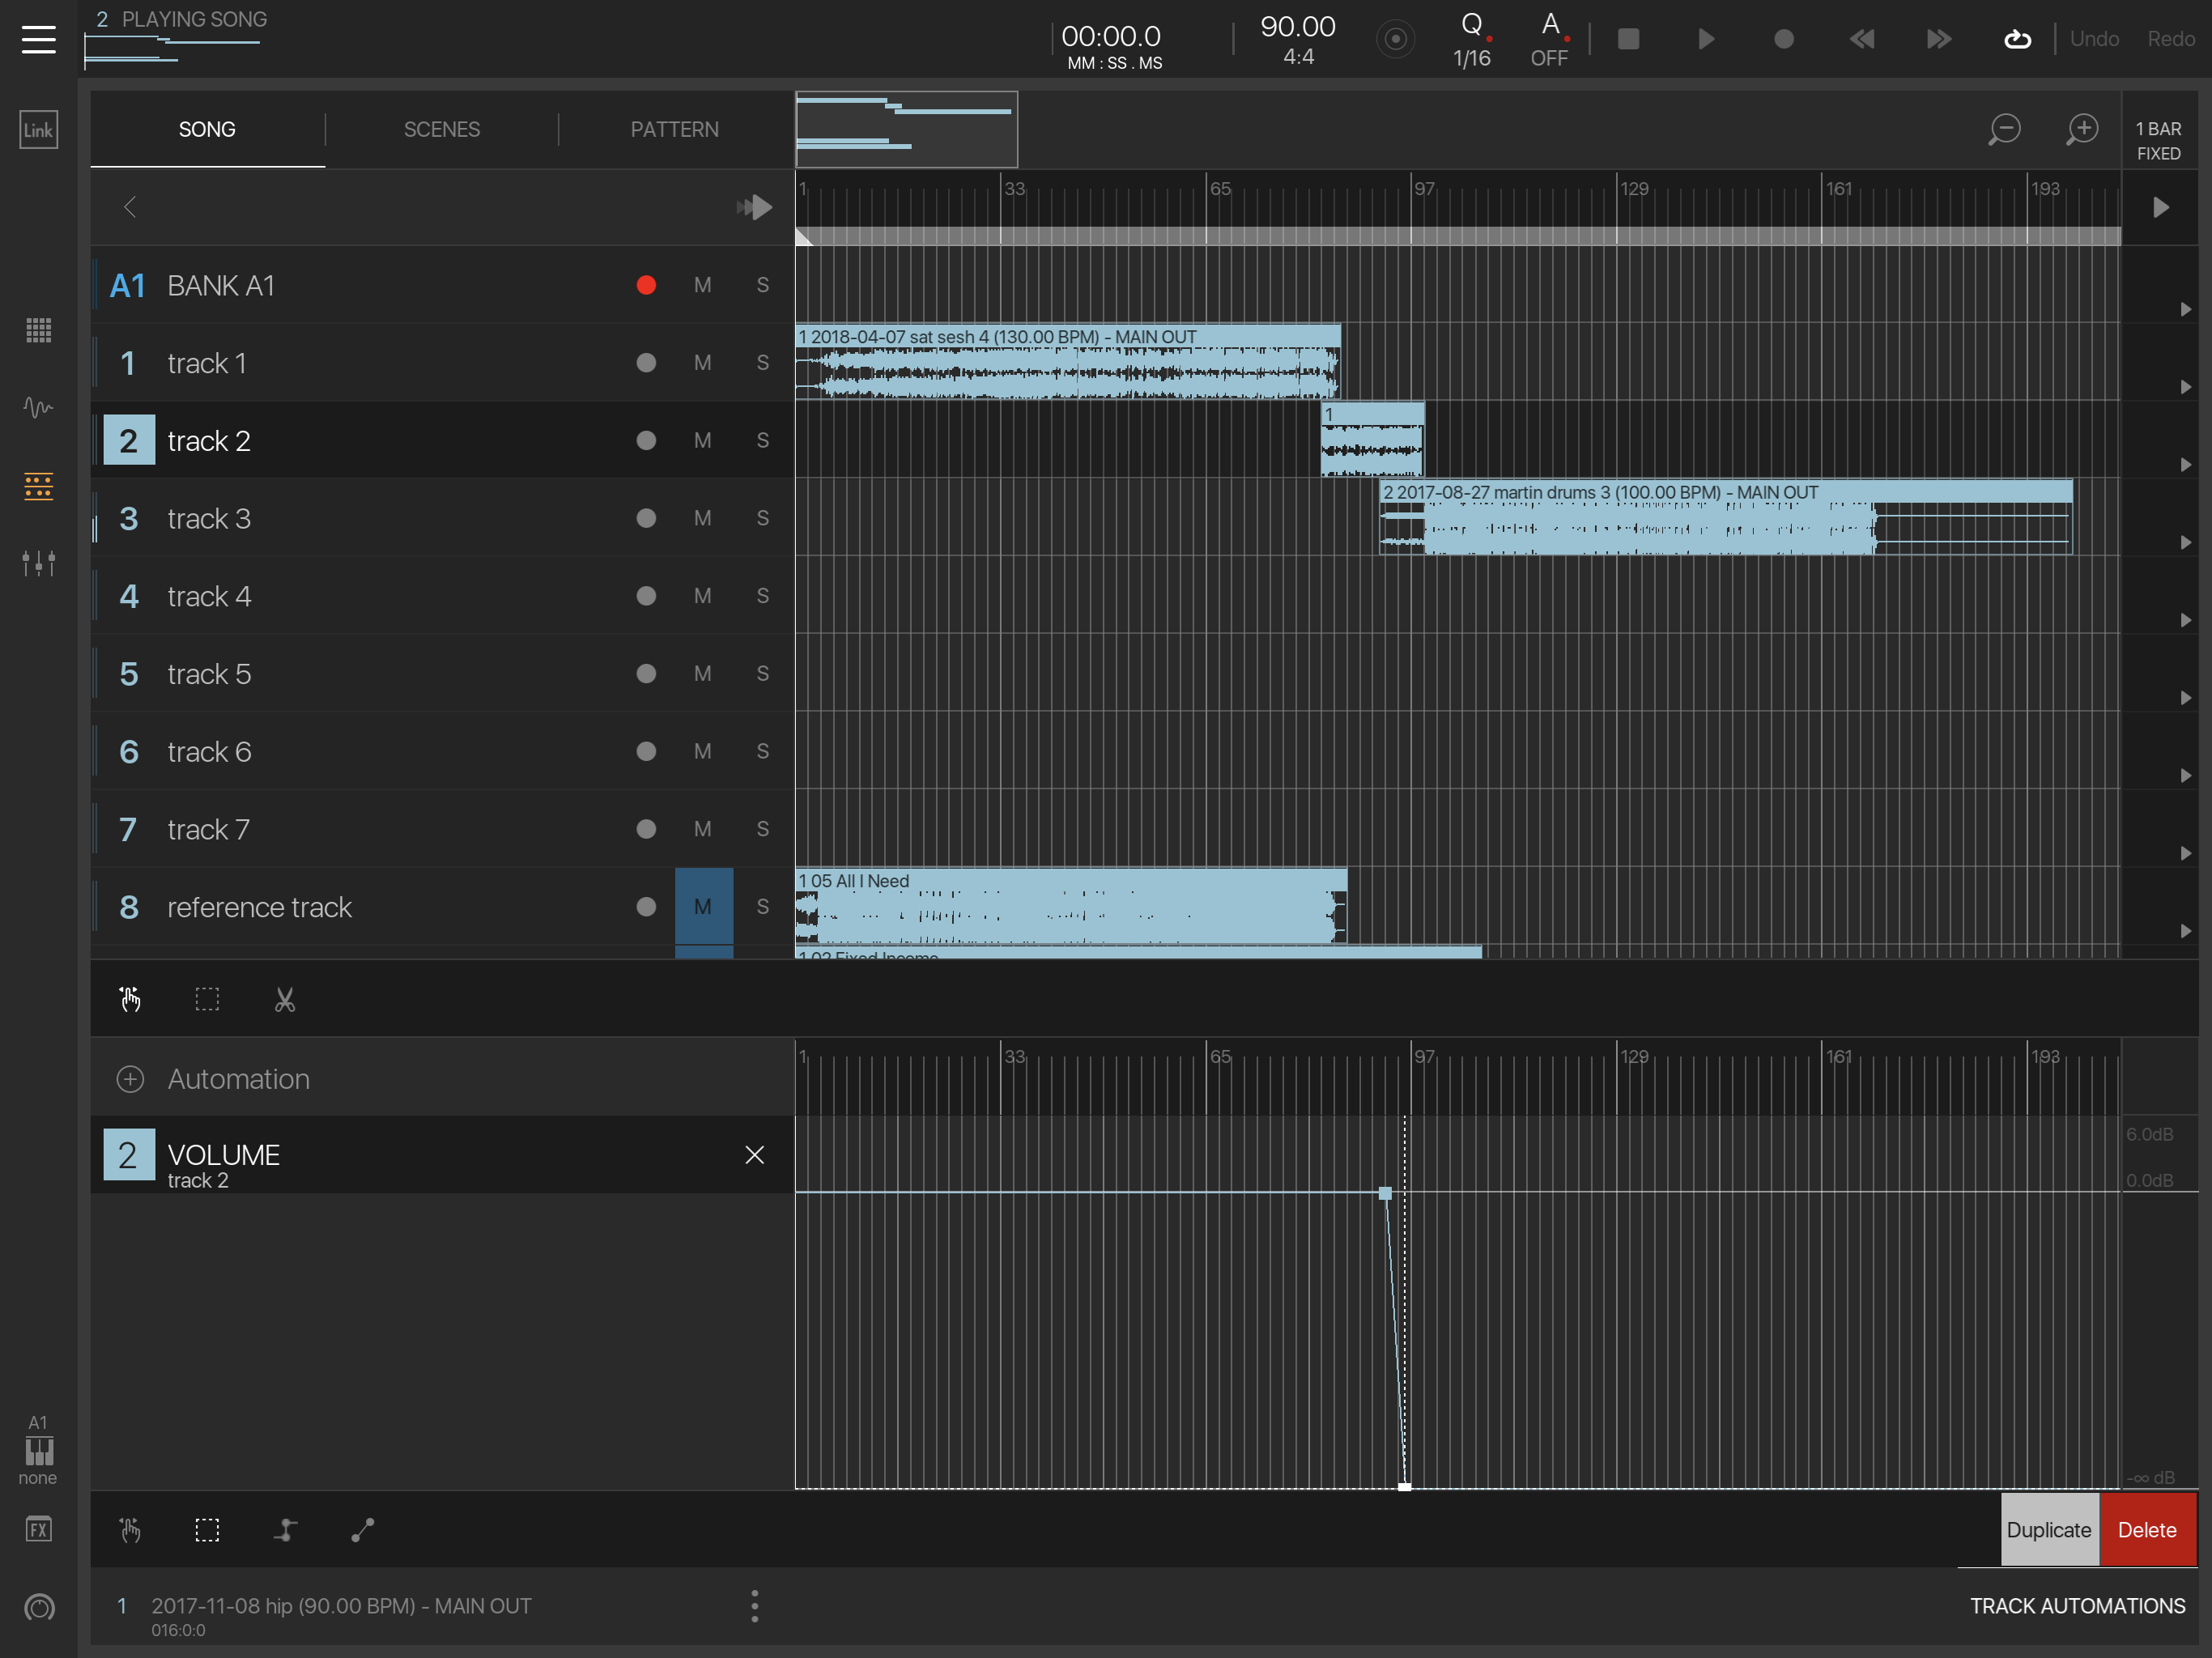Go back with the left chevron
2212x1658 pixels.
tap(130, 207)
